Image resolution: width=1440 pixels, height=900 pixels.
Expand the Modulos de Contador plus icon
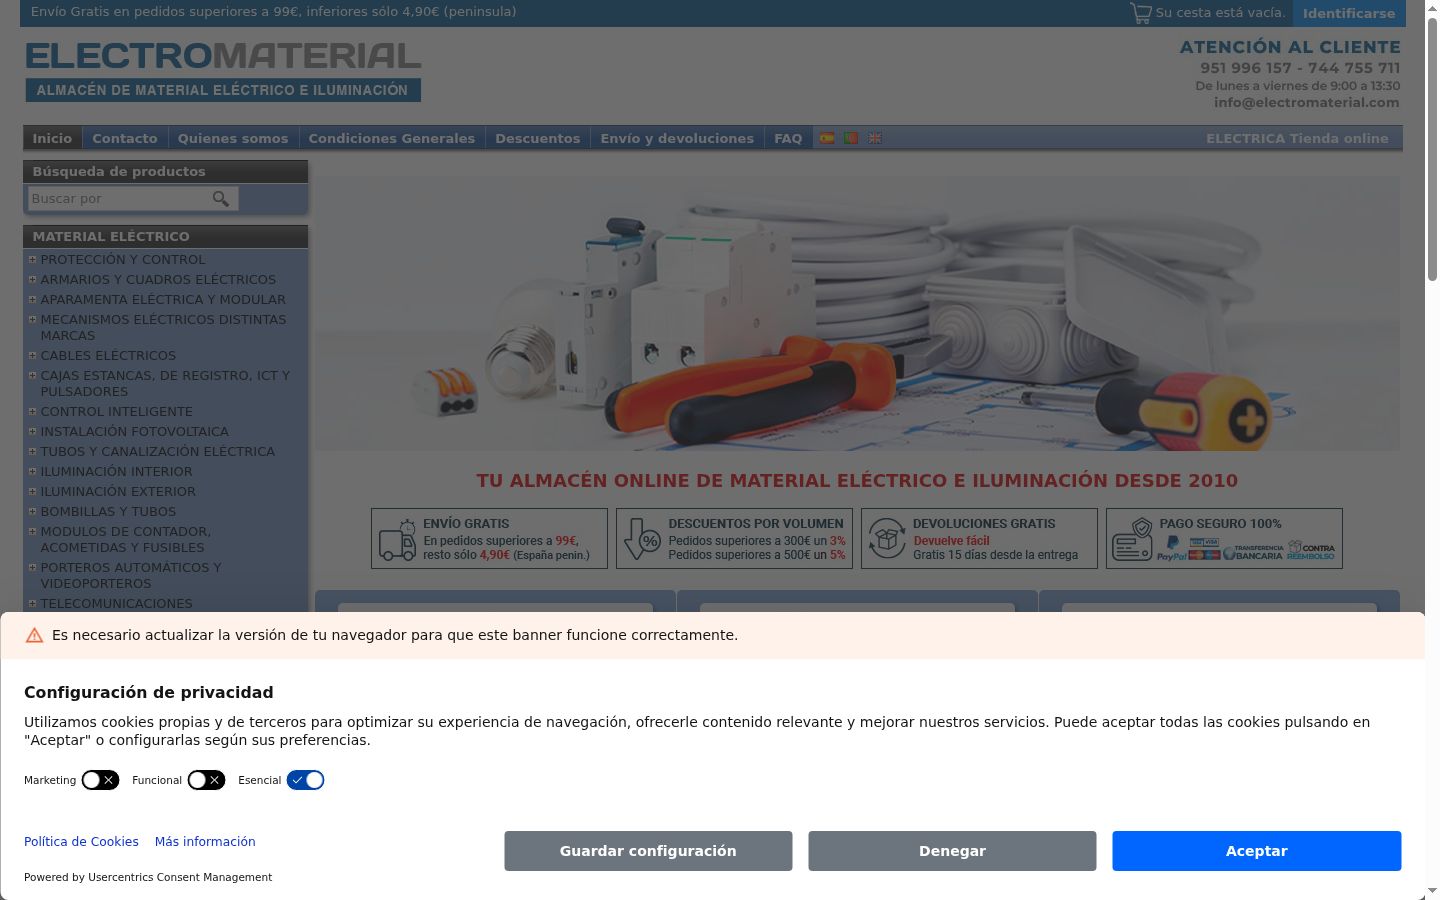(32, 531)
